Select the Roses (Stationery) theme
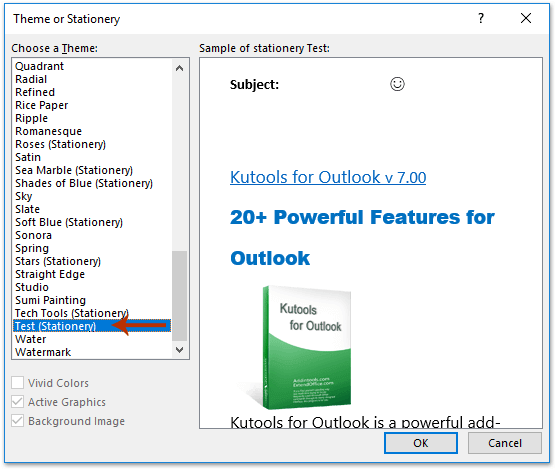 (92, 144)
